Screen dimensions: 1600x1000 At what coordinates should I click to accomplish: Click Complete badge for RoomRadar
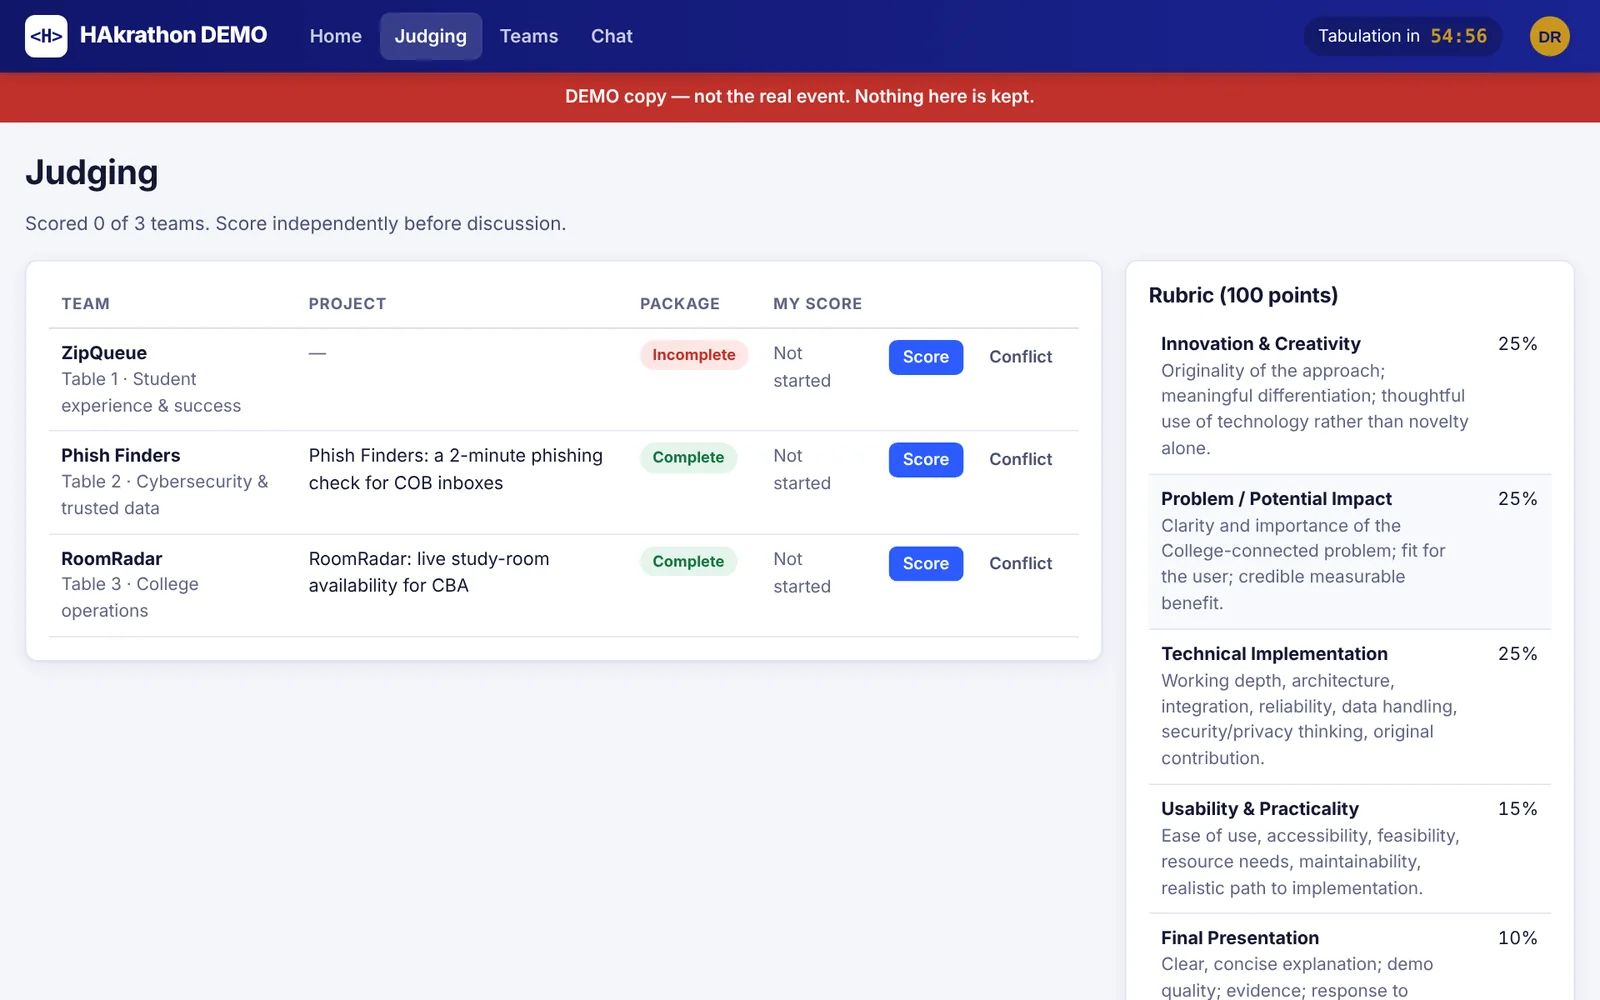[x=688, y=562]
